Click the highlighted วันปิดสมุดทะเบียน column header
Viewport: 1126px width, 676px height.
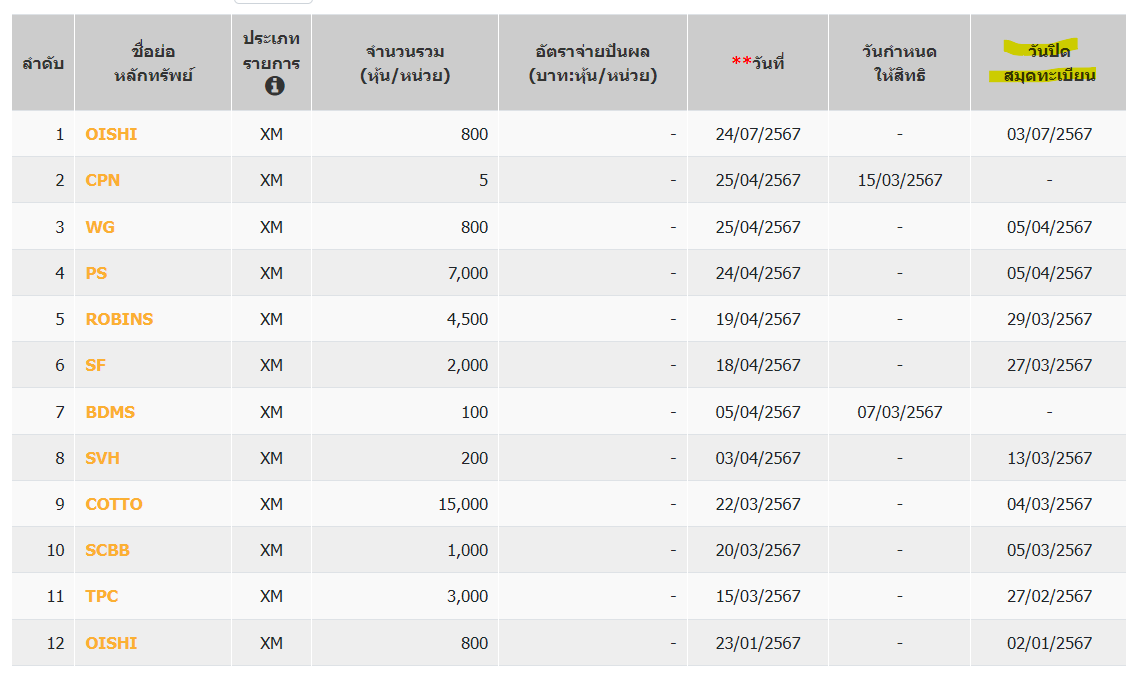coord(1049,62)
